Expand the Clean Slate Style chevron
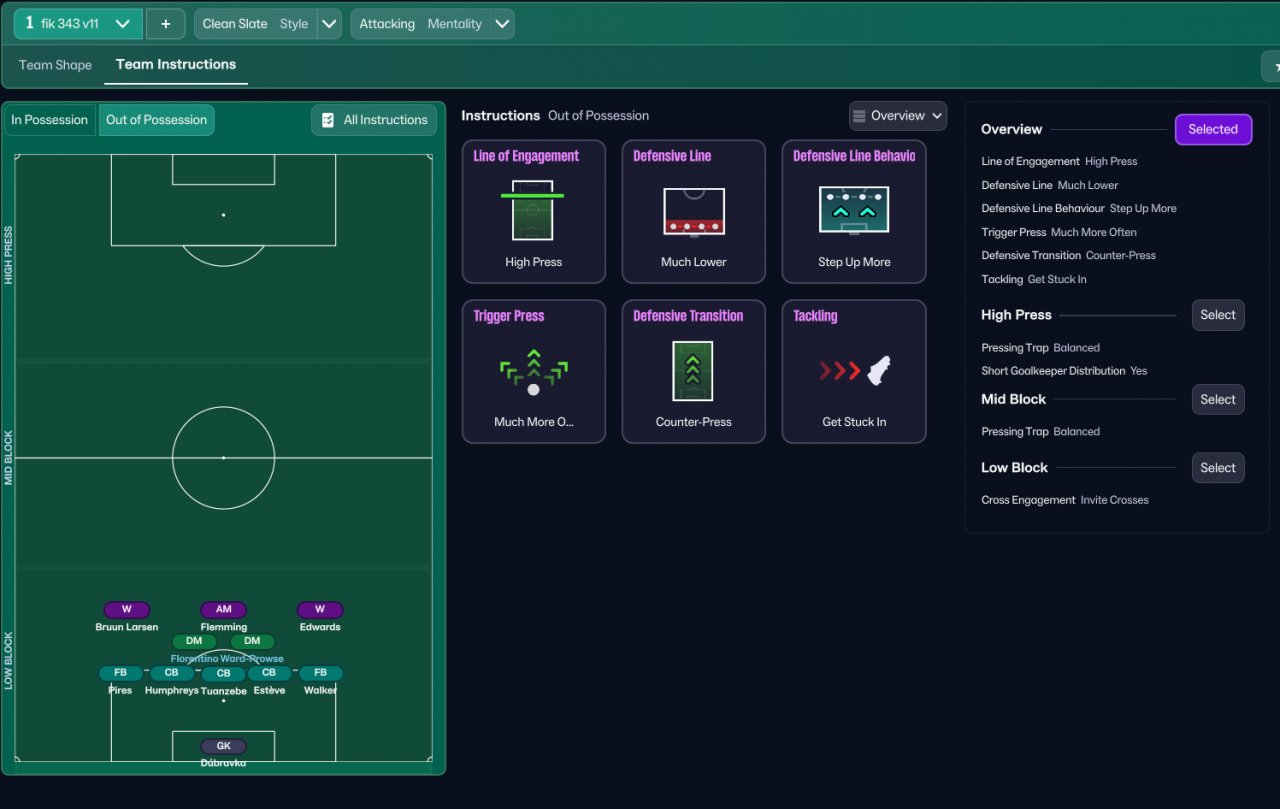The image size is (1280, 809). (330, 24)
